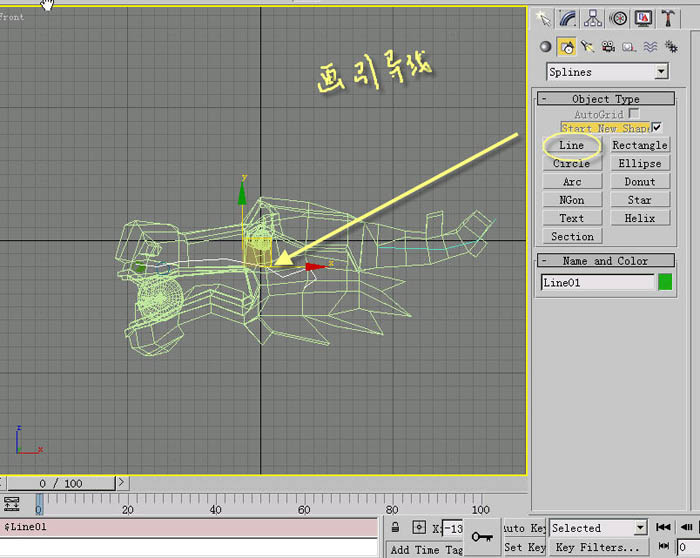This screenshot has height=558, width=700.
Task: Toggle Auto Key animation mode
Action: click(x=525, y=528)
